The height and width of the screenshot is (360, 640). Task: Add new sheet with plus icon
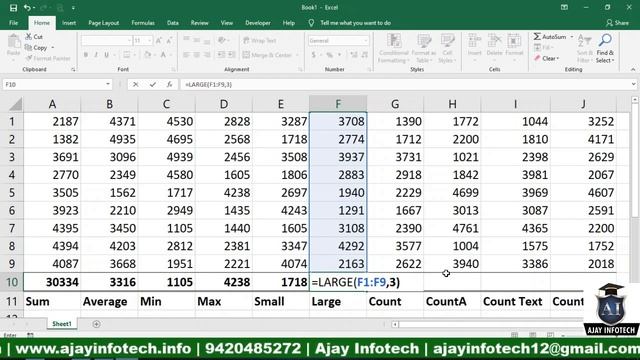(x=96, y=324)
